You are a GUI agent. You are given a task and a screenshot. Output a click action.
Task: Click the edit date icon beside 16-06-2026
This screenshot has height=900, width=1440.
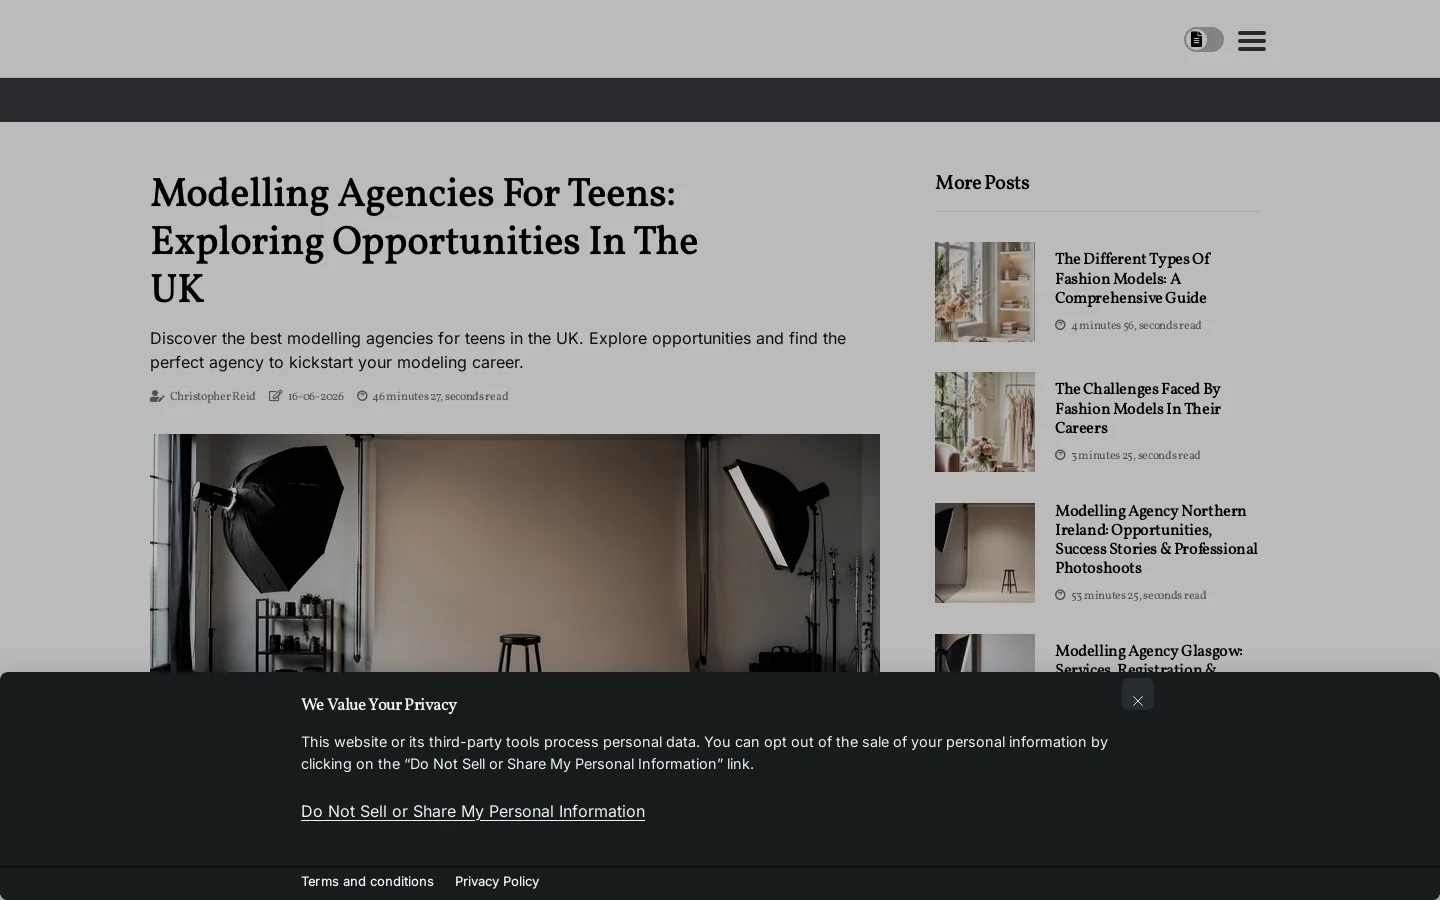coord(276,397)
